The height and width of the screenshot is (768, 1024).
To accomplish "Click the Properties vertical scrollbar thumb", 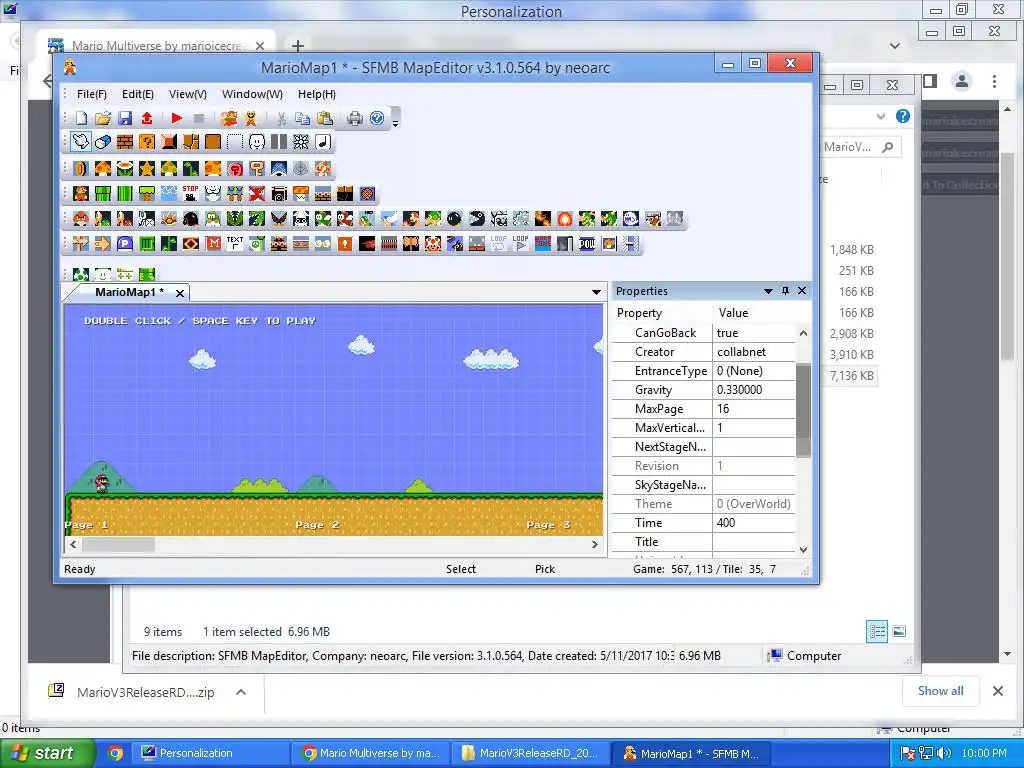I will (803, 410).
